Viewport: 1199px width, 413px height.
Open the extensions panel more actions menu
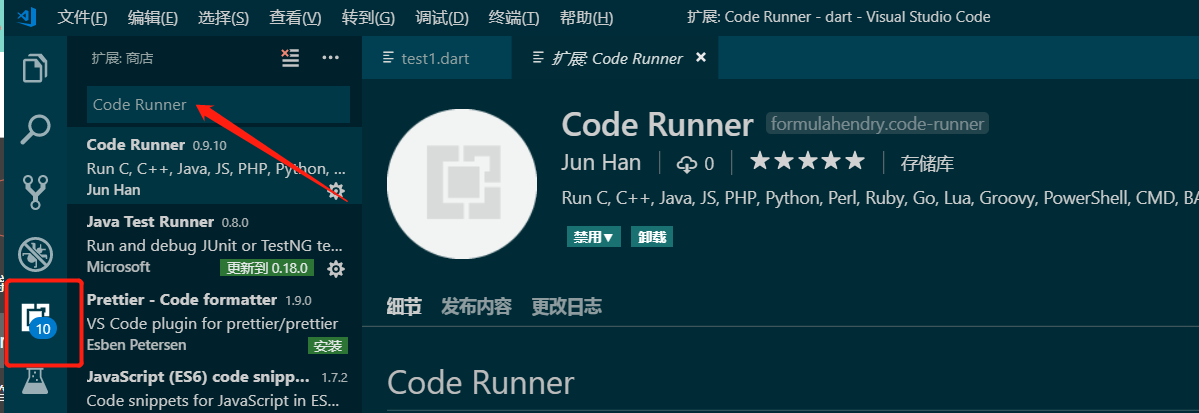(x=330, y=58)
